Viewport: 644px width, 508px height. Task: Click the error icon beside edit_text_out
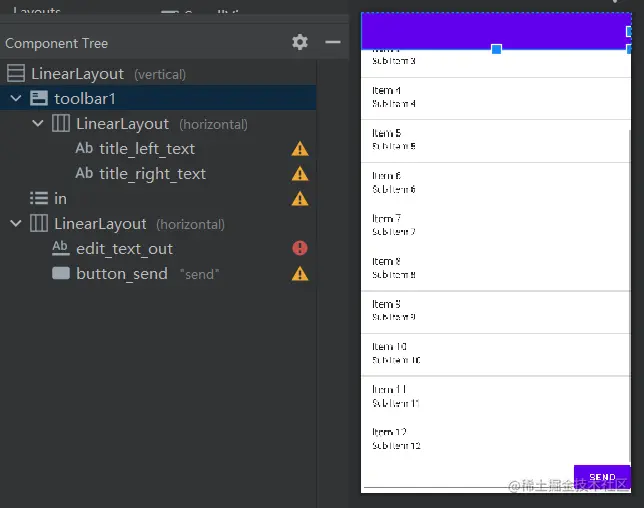[300, 248]
